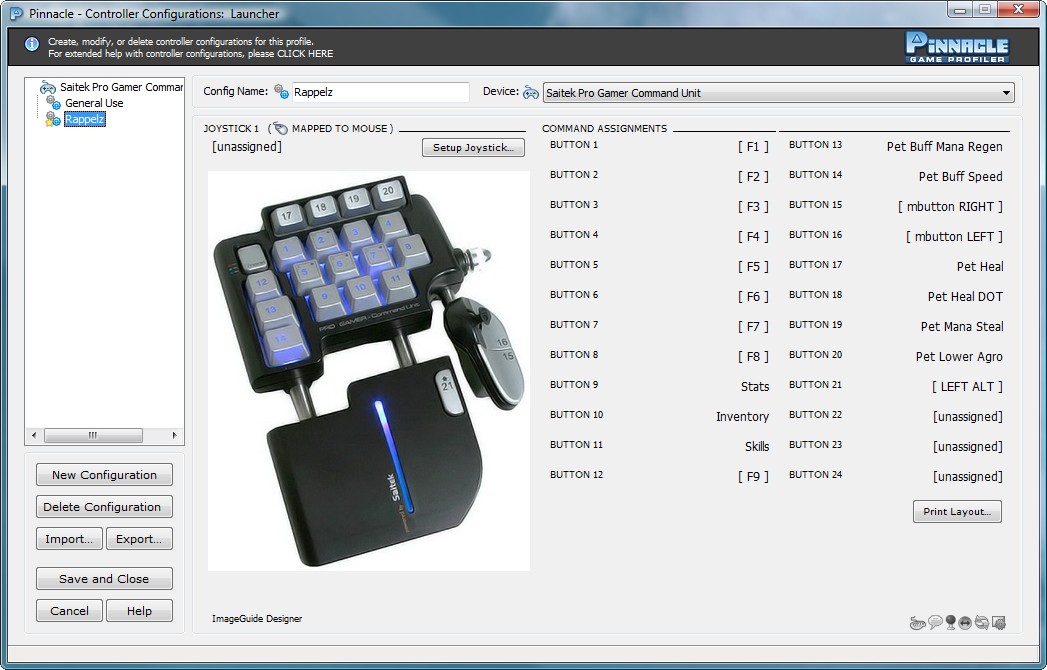Click the [ mbutton RIGHT ] assignment
Image resolution: width=1047 pixels, height=670 pixels.
point(950,206)
